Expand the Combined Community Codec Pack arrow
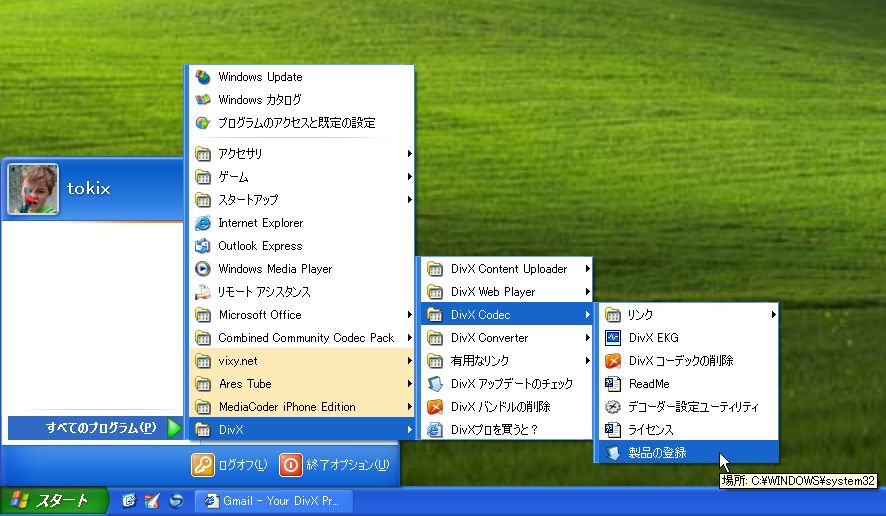This screenshot has height=516, width=886. click(x=409, y=338)
